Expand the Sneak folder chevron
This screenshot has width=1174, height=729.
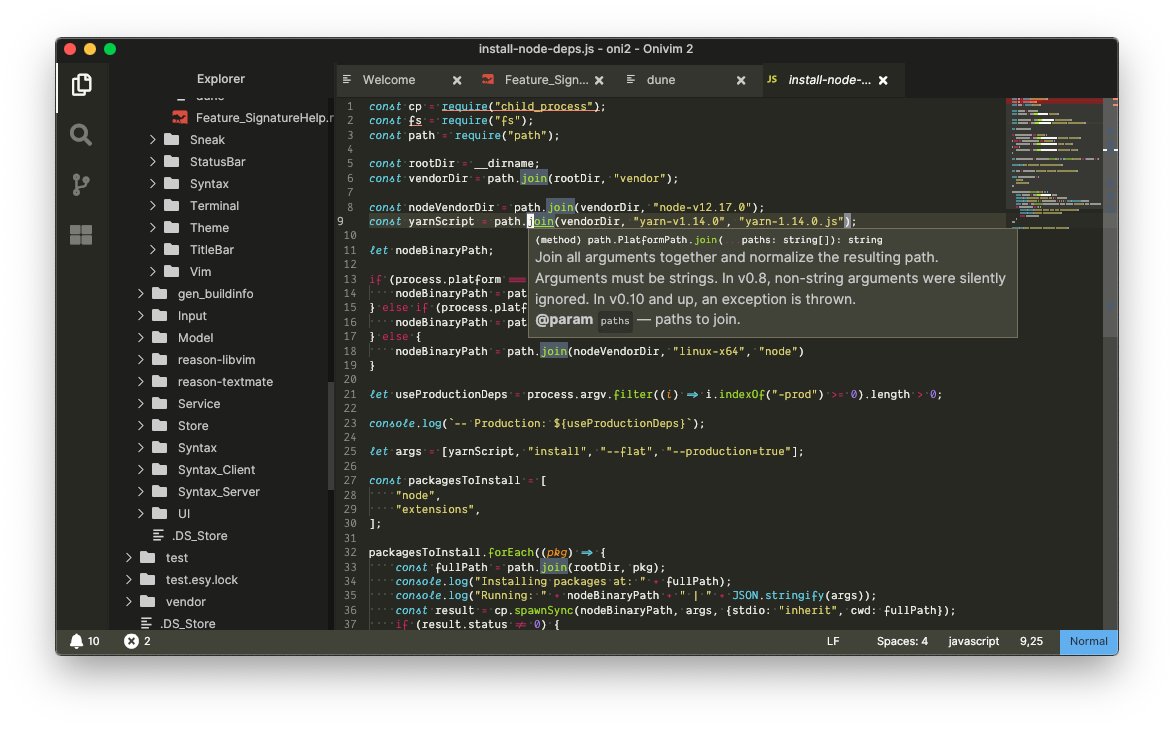click(153, 140)
